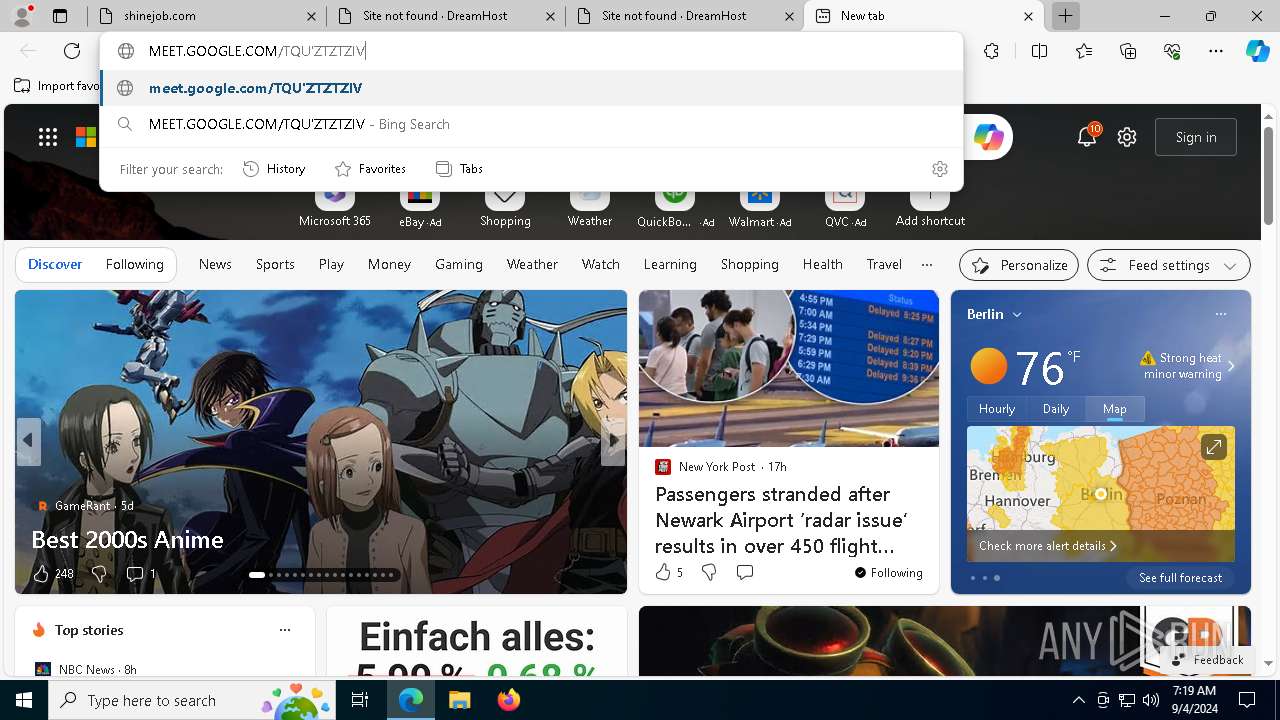
Task: Open the Collections icon
Action: coord(1128,51)
